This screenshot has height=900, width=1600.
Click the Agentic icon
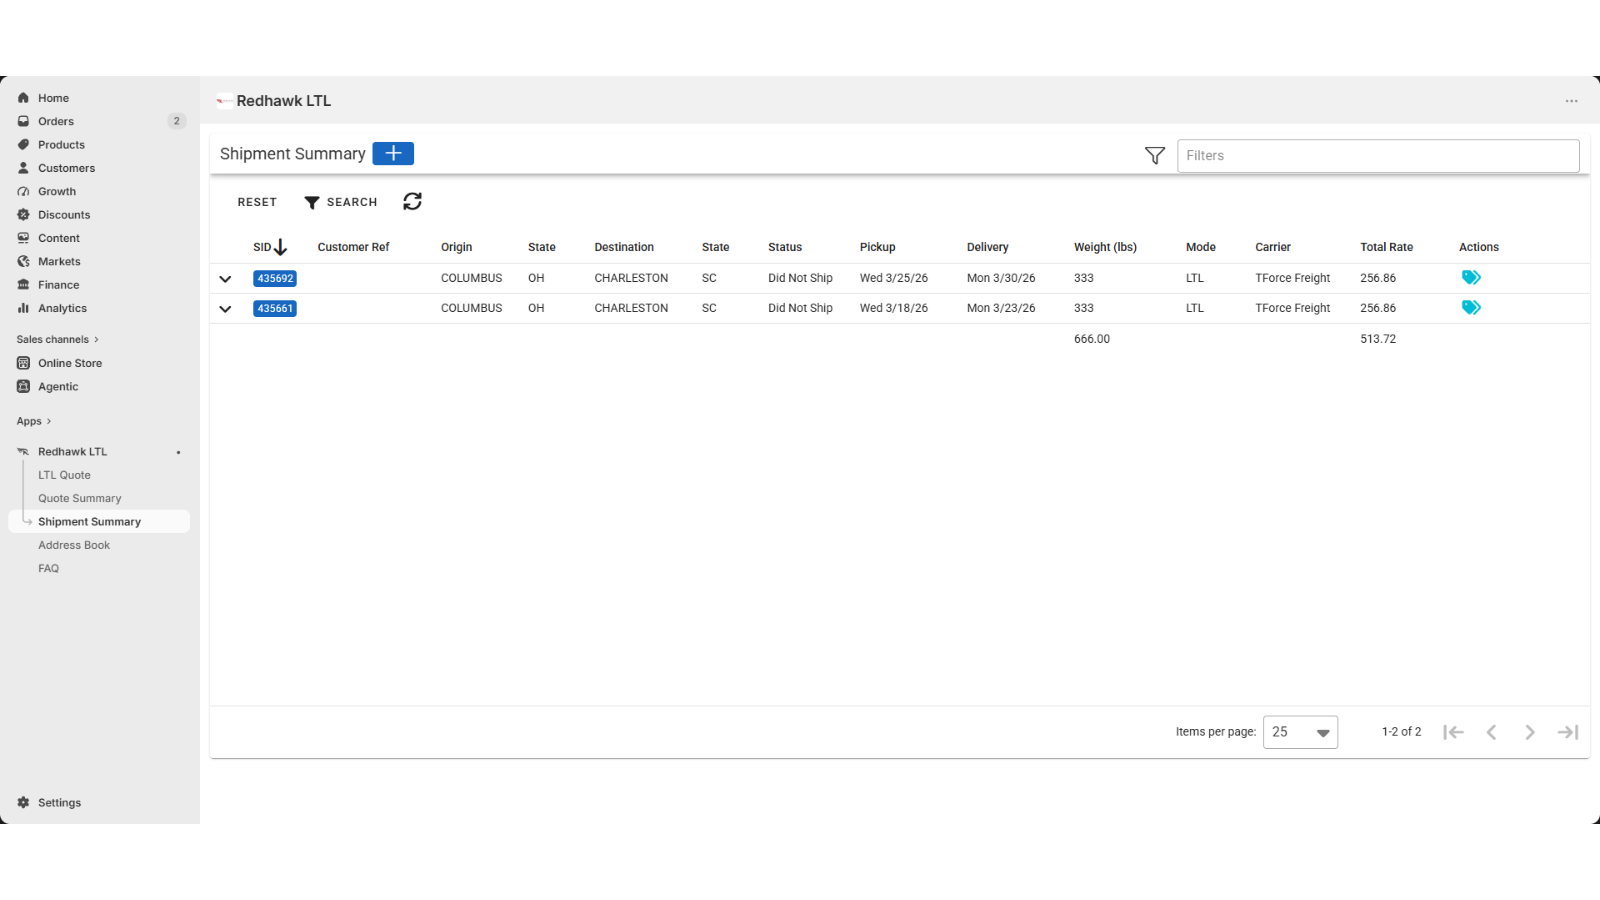click(23, 387)
